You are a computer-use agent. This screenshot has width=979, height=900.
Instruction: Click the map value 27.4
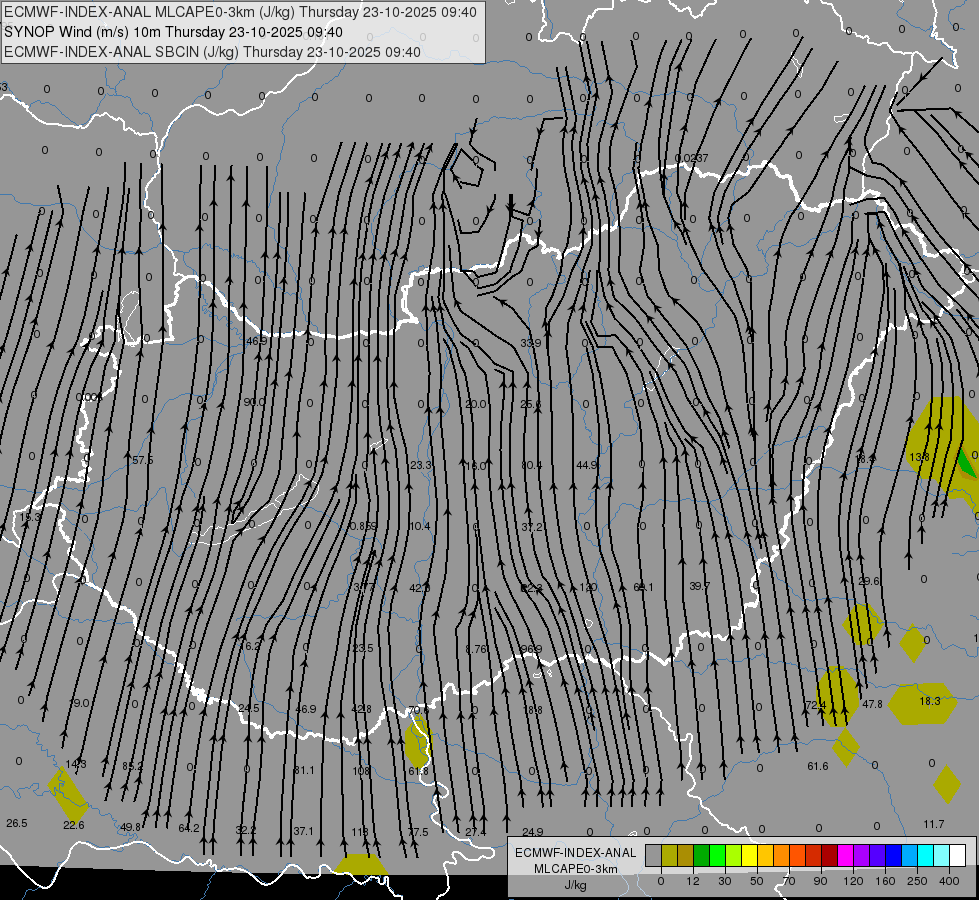pos(475,832)
